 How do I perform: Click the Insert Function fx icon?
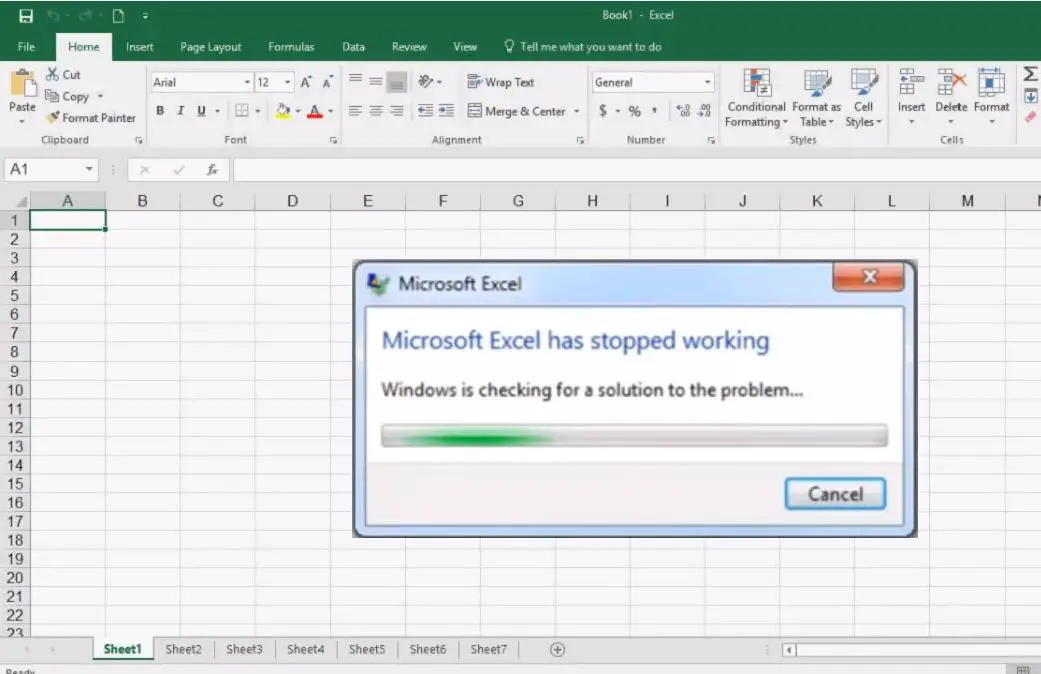pyautogui.click(x=212, y=170)
